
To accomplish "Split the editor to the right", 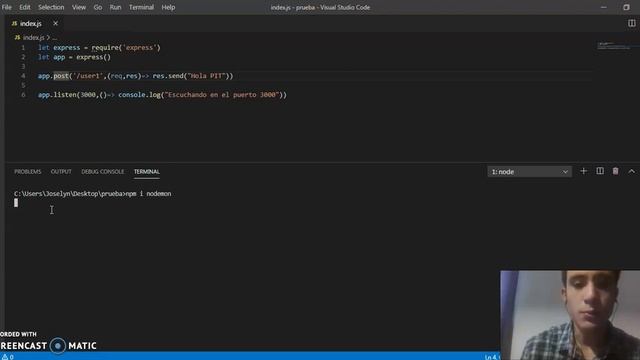I will 631,23.
